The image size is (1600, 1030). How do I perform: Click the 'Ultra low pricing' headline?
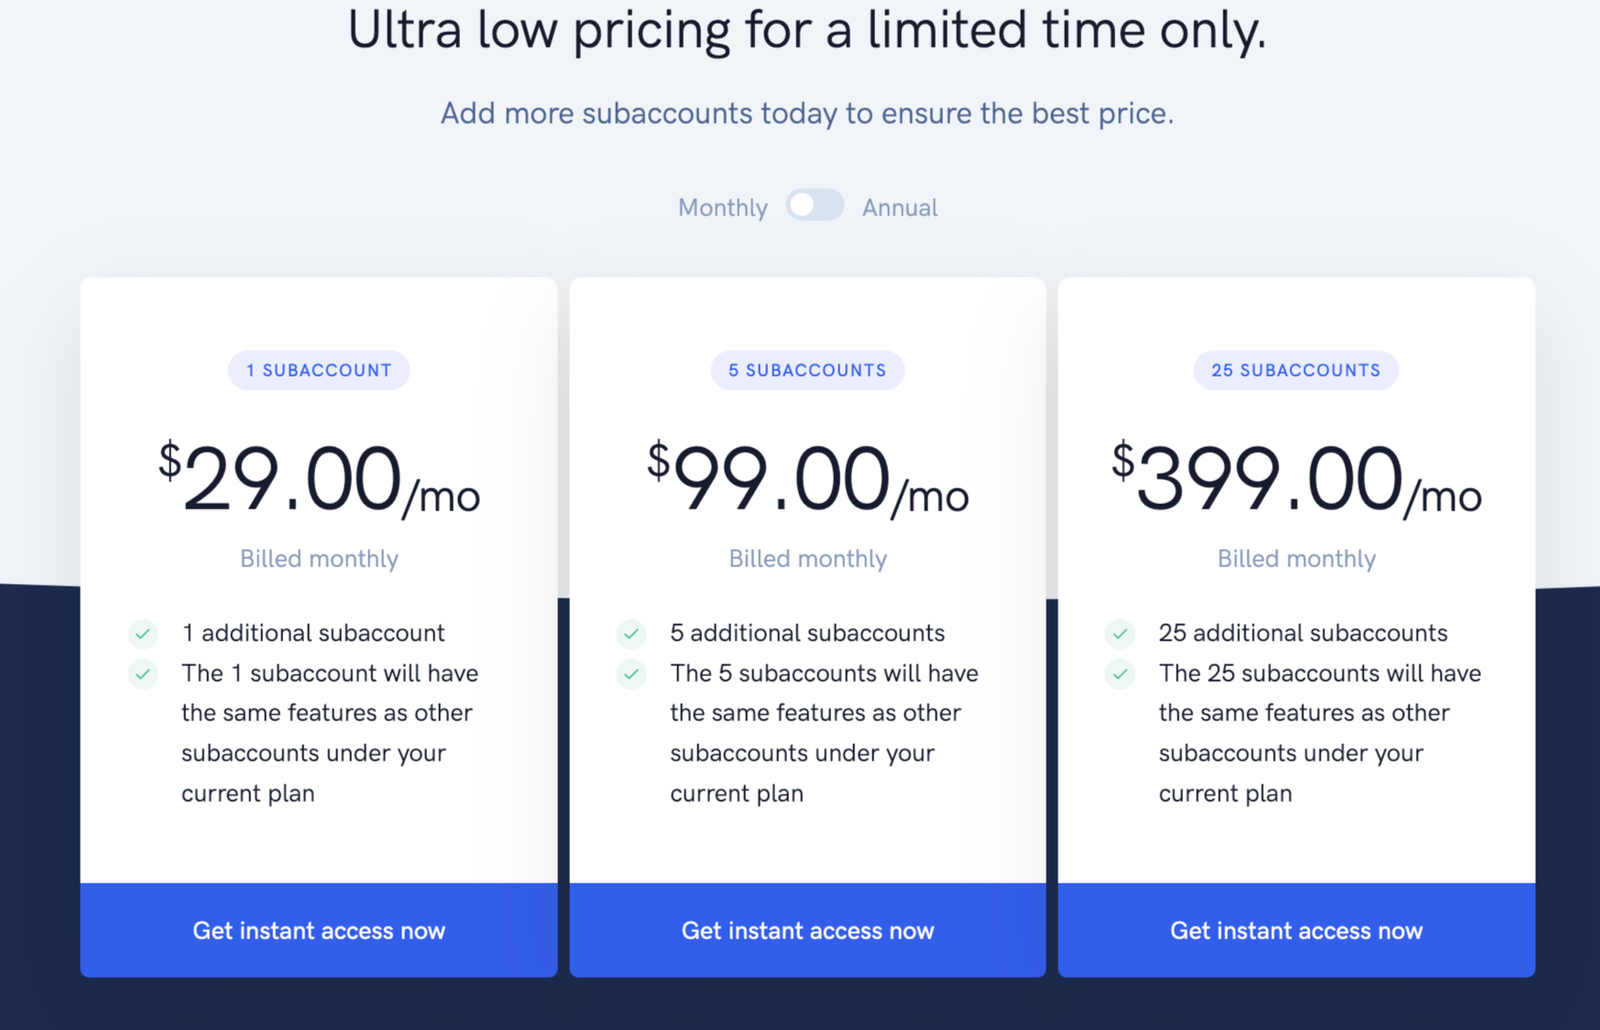pos(807,30)
